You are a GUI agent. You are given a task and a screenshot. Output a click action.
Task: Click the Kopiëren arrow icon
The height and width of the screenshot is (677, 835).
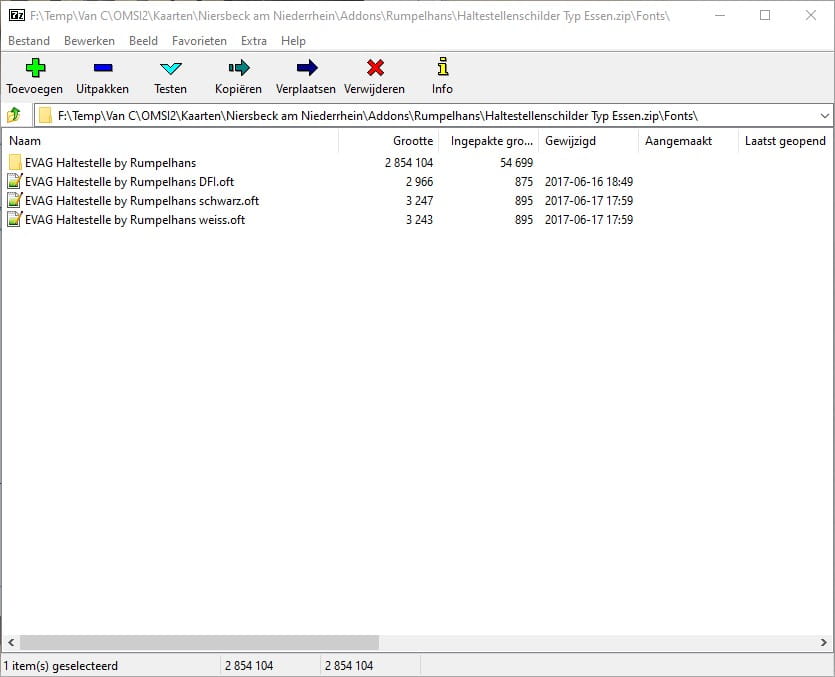point(239,68)
